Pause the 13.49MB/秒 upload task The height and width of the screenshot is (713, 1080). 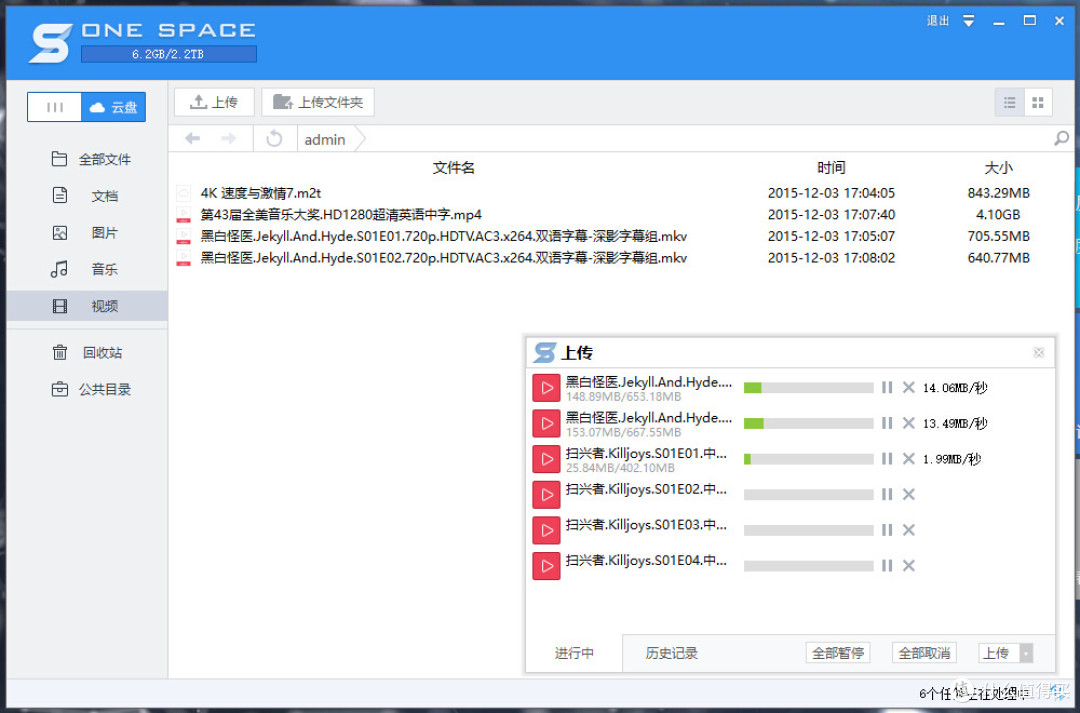[x=886, y=423]
